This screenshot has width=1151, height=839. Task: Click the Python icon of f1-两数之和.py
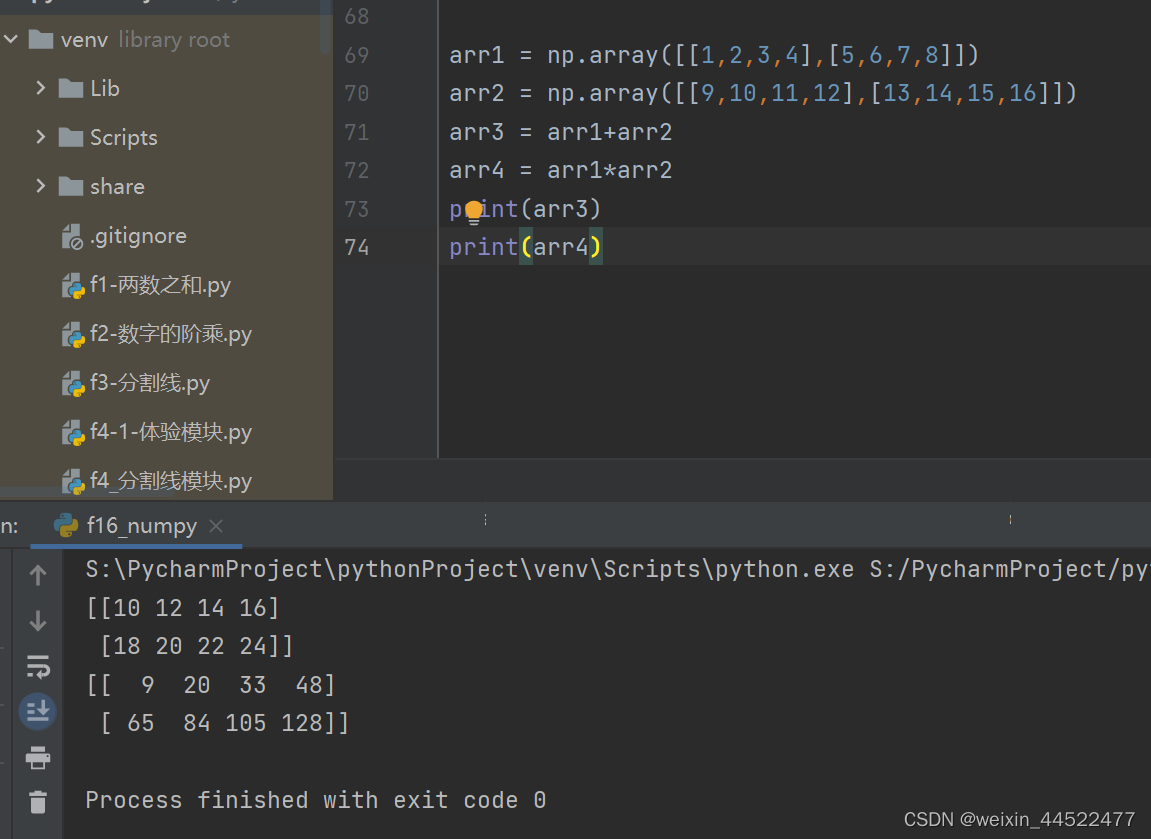(73, 286)
